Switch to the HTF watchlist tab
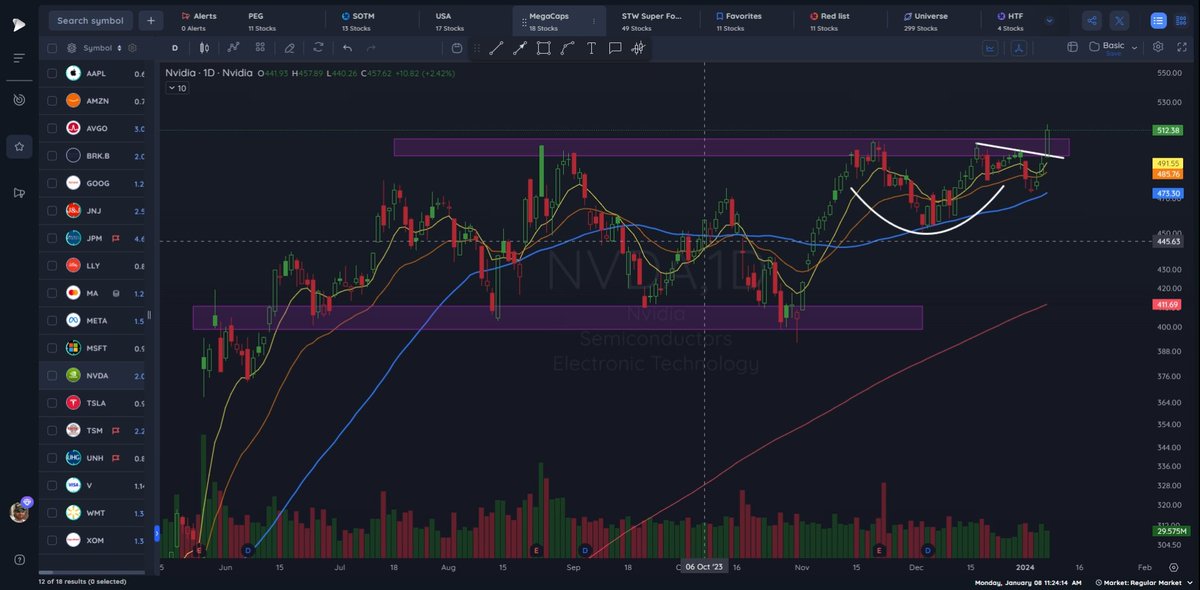The width and height of the screenshot is (1200, 590). coord(1010,21)
